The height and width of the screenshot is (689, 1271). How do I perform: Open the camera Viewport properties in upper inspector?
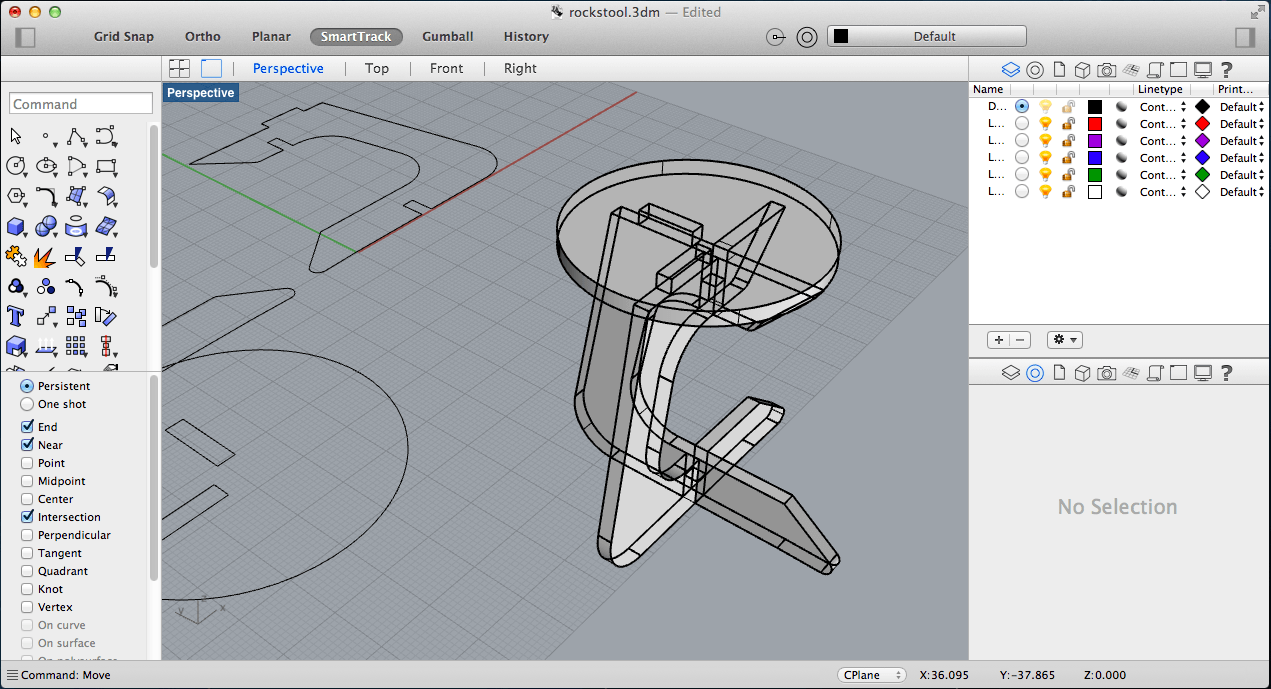click(x=1106, y=69)
